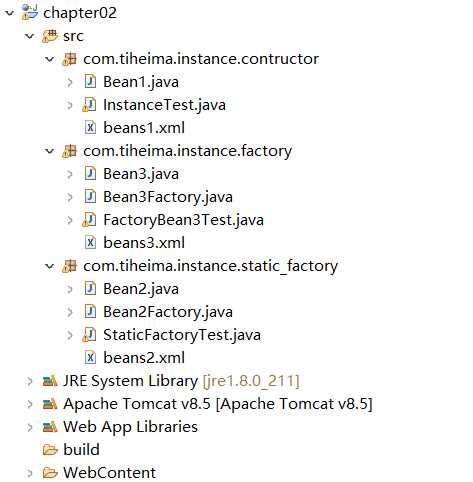The width and height of the screenshot is (473, 482).
Task: Select the chapter02 project label
Action: pos(80,13)
